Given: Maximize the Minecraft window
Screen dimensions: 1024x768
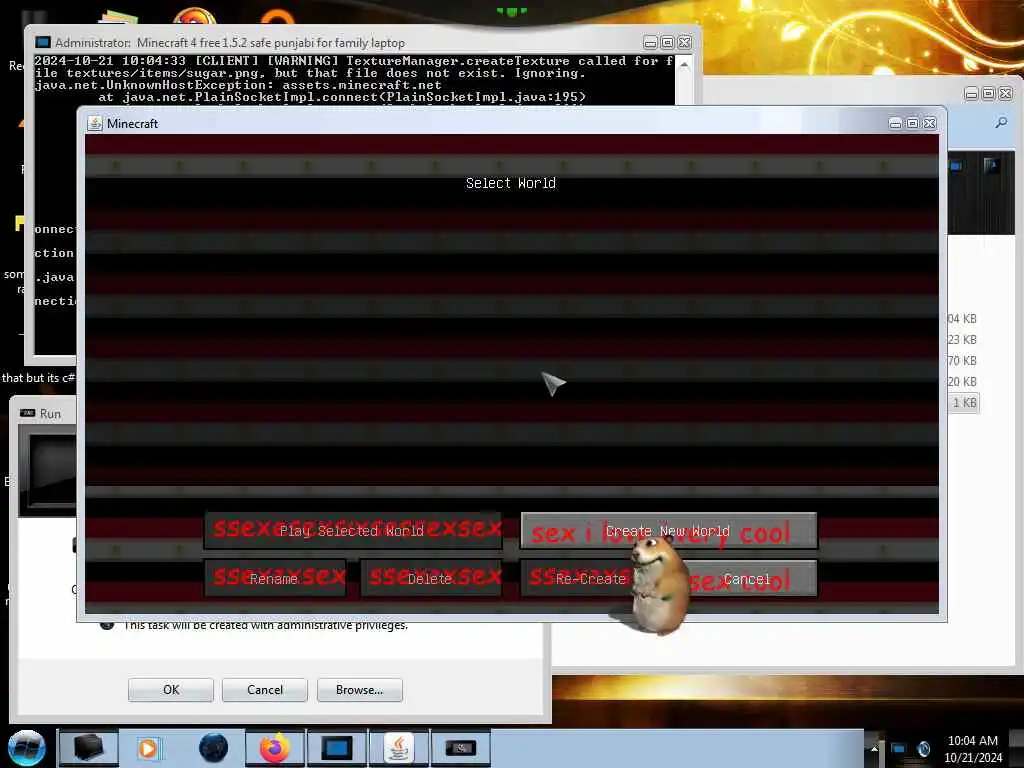Looking at the screenshot, I should click(912, 123).
